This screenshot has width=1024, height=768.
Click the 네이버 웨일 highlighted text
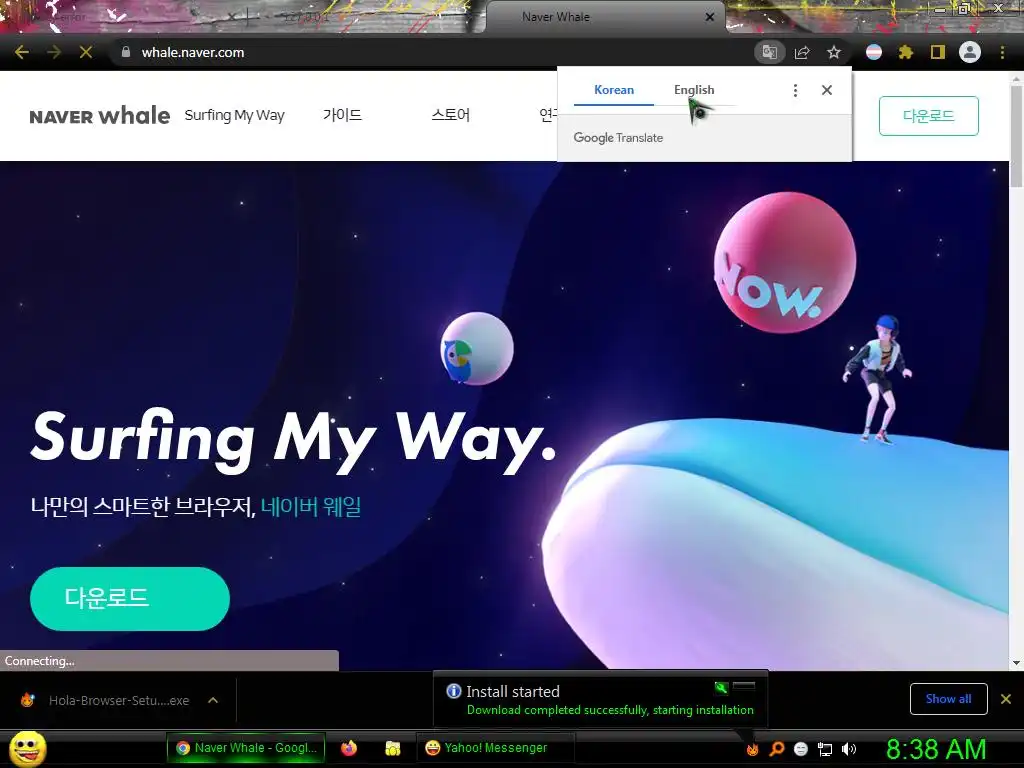coord(311,506)
